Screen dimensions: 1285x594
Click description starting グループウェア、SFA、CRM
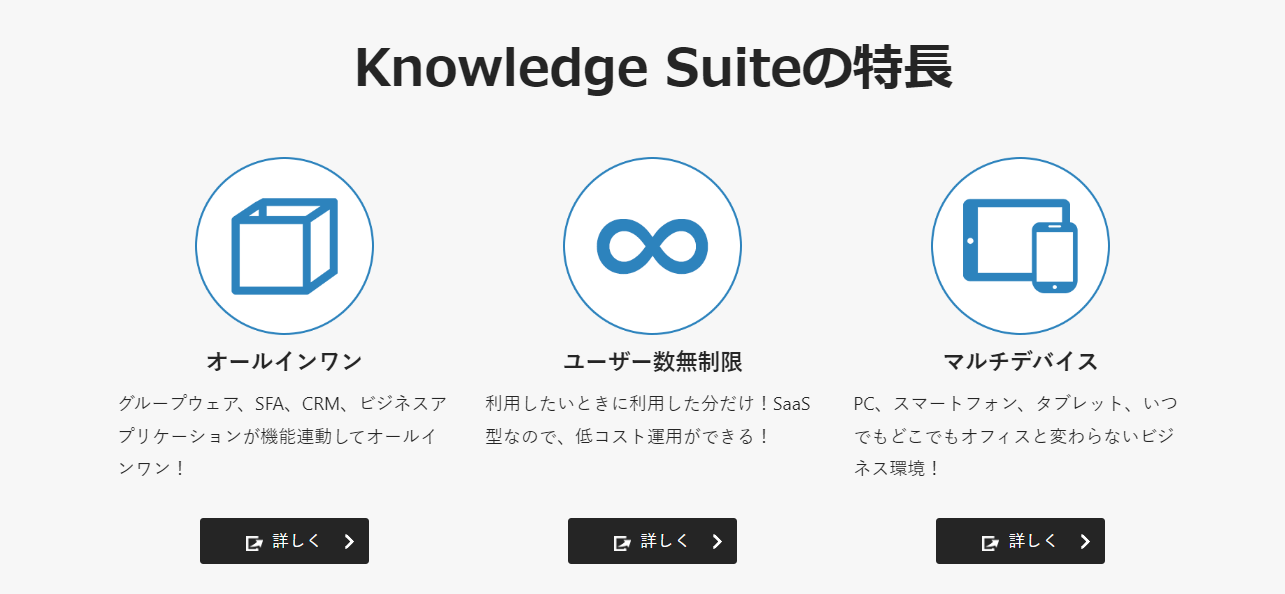click(x=282, y=435)
